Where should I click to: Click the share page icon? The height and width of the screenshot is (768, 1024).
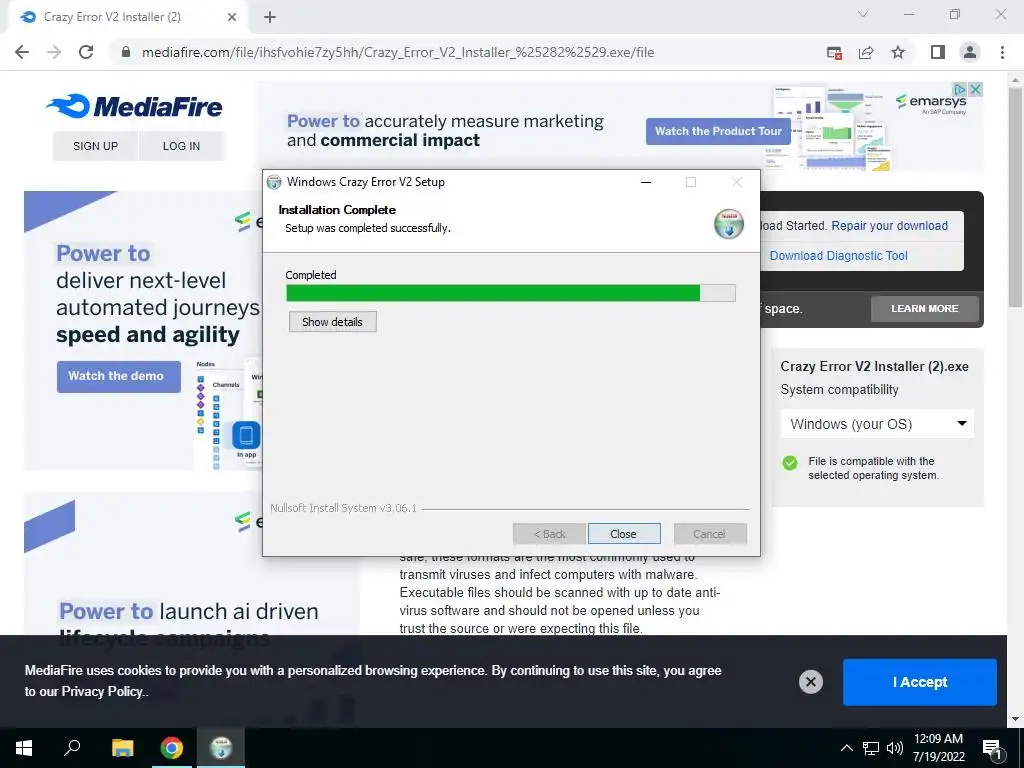[x=866, y=53]
